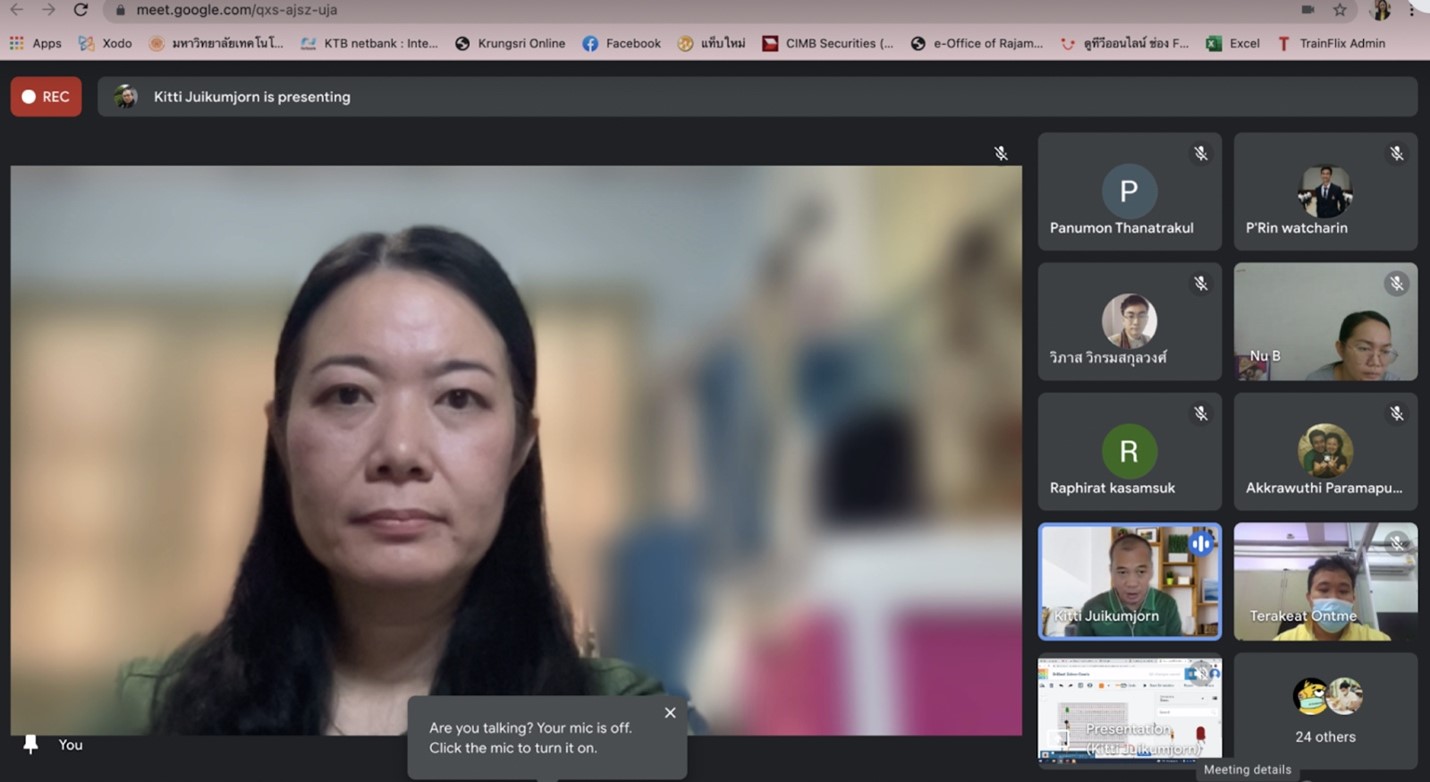1430x782 pixels.
Task: Click the camera icon in the address bar
Action: pos(1308,10)
